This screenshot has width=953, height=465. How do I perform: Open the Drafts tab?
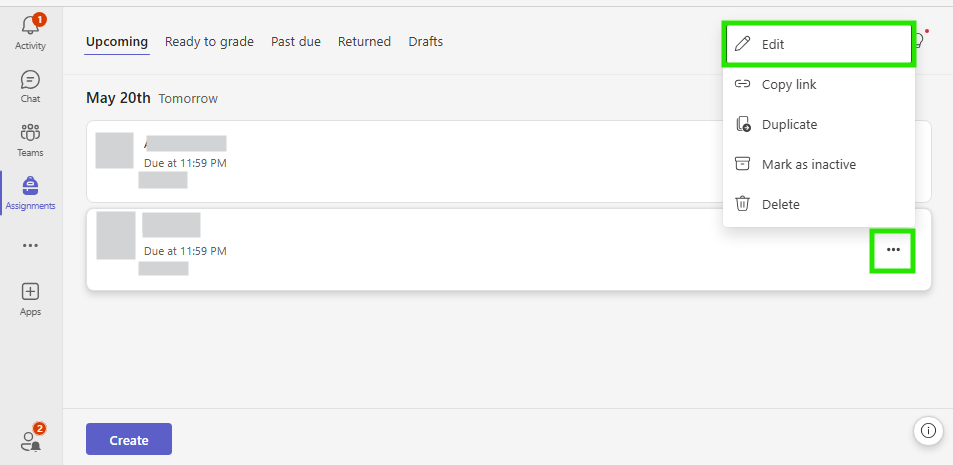pyautogui.click(x=425, y=42)
